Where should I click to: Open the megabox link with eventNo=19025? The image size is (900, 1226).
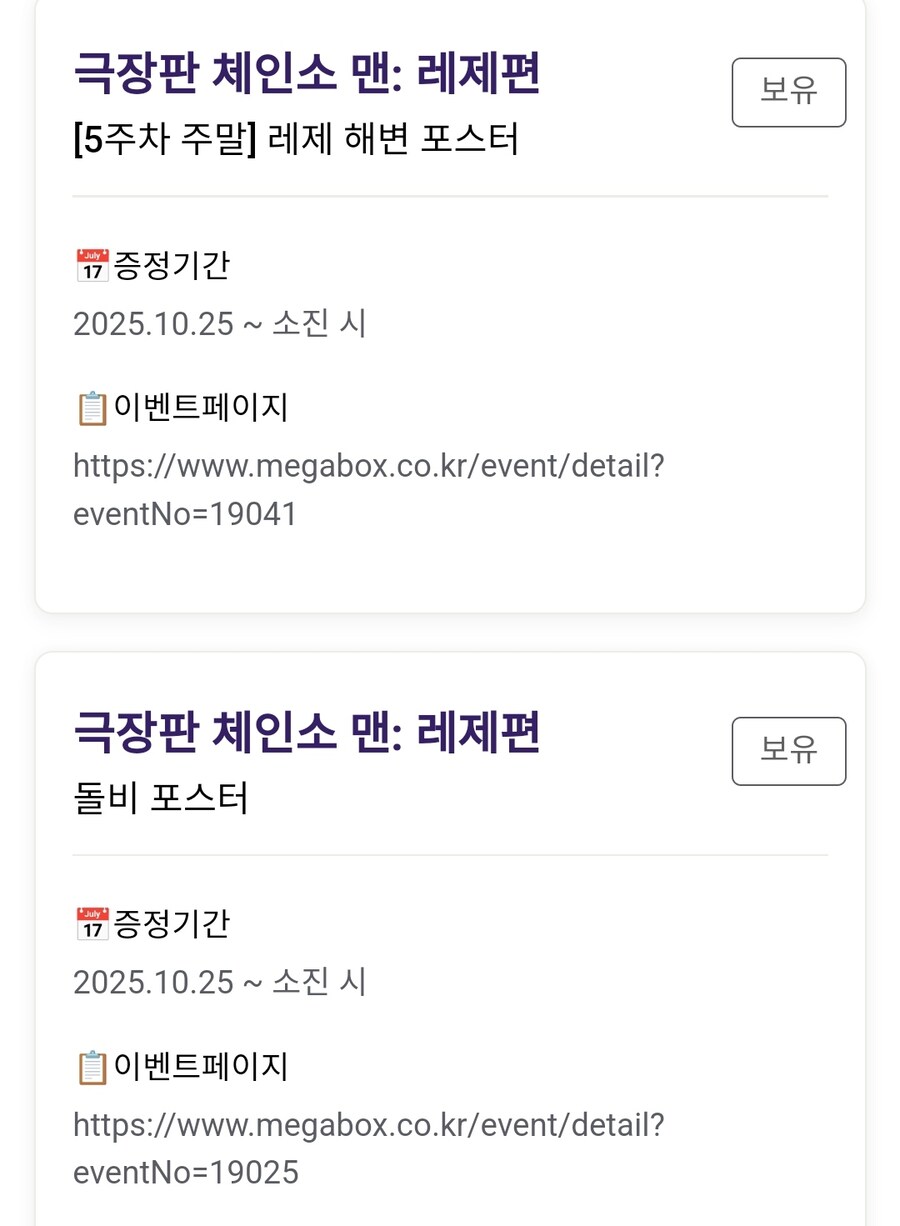coord(368,1148)
